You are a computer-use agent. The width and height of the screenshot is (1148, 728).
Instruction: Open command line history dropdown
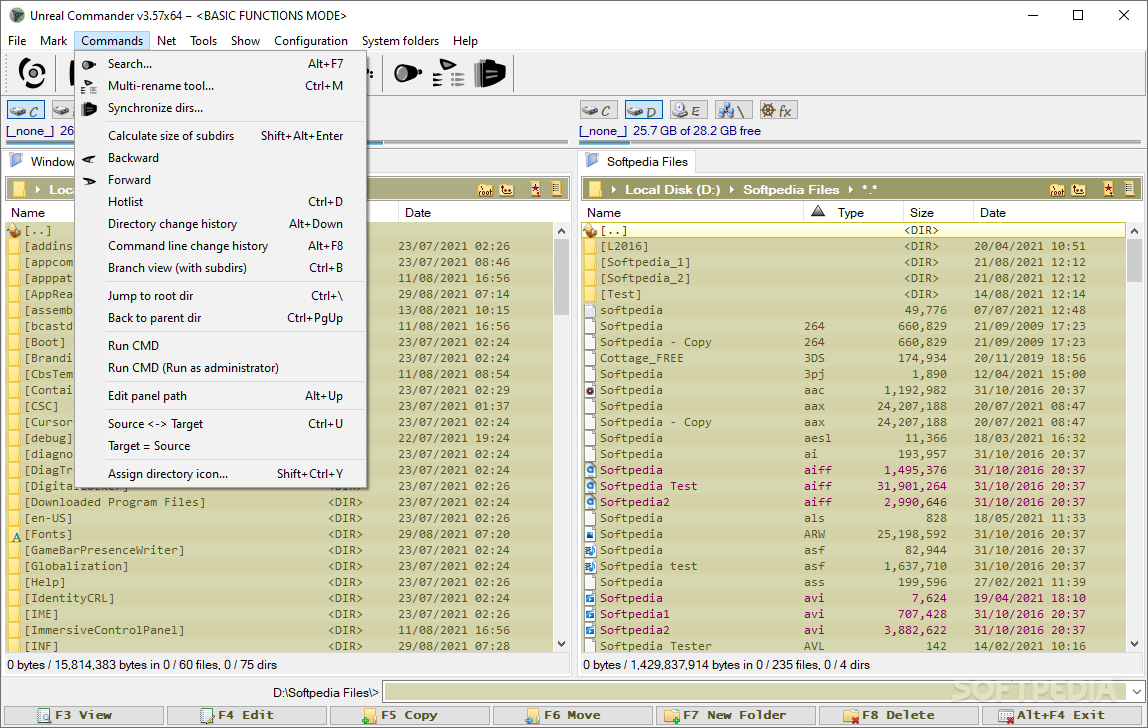point(1136,692)
